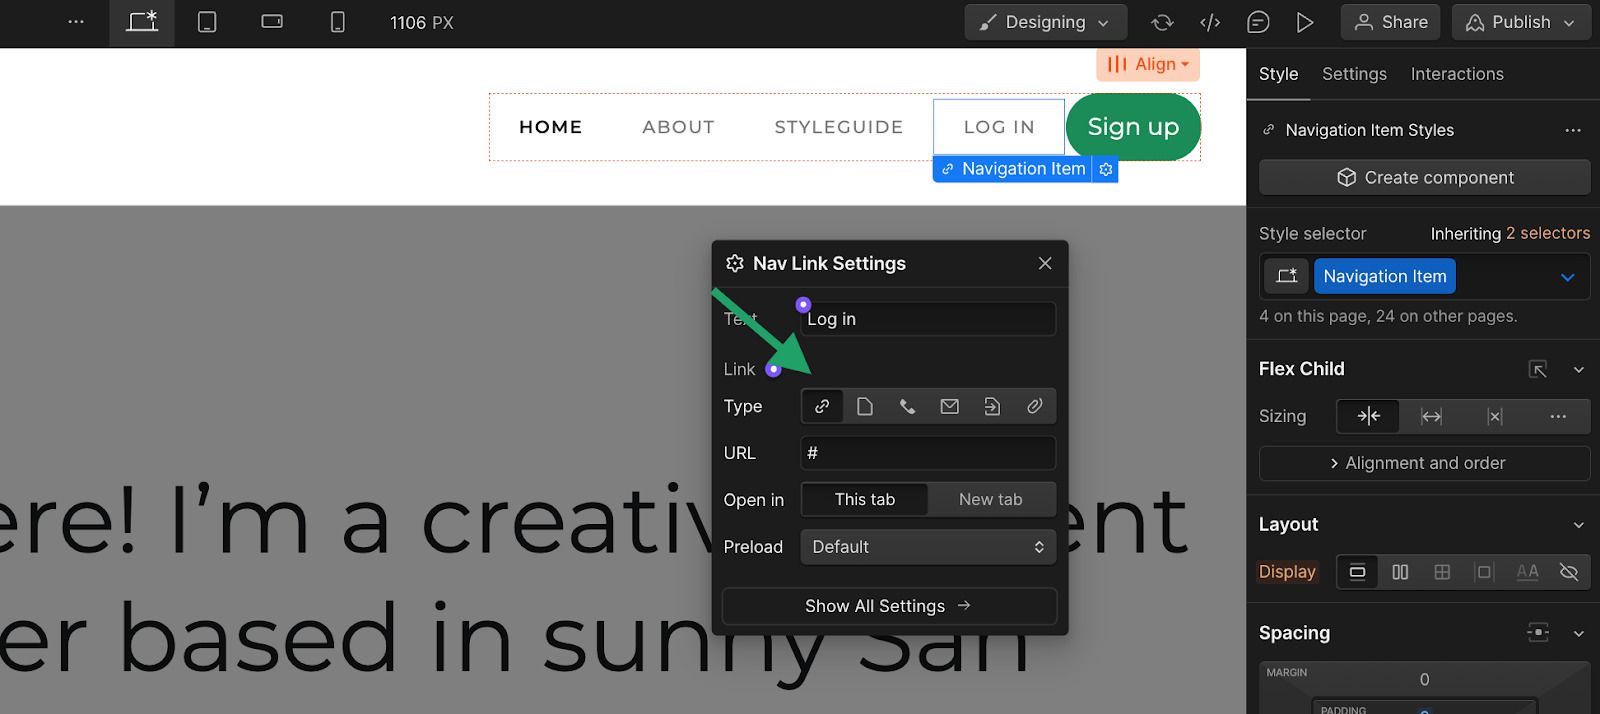1600x714 pixels.
Task: Expand Alignment and order section
Action: [1424, 463]
